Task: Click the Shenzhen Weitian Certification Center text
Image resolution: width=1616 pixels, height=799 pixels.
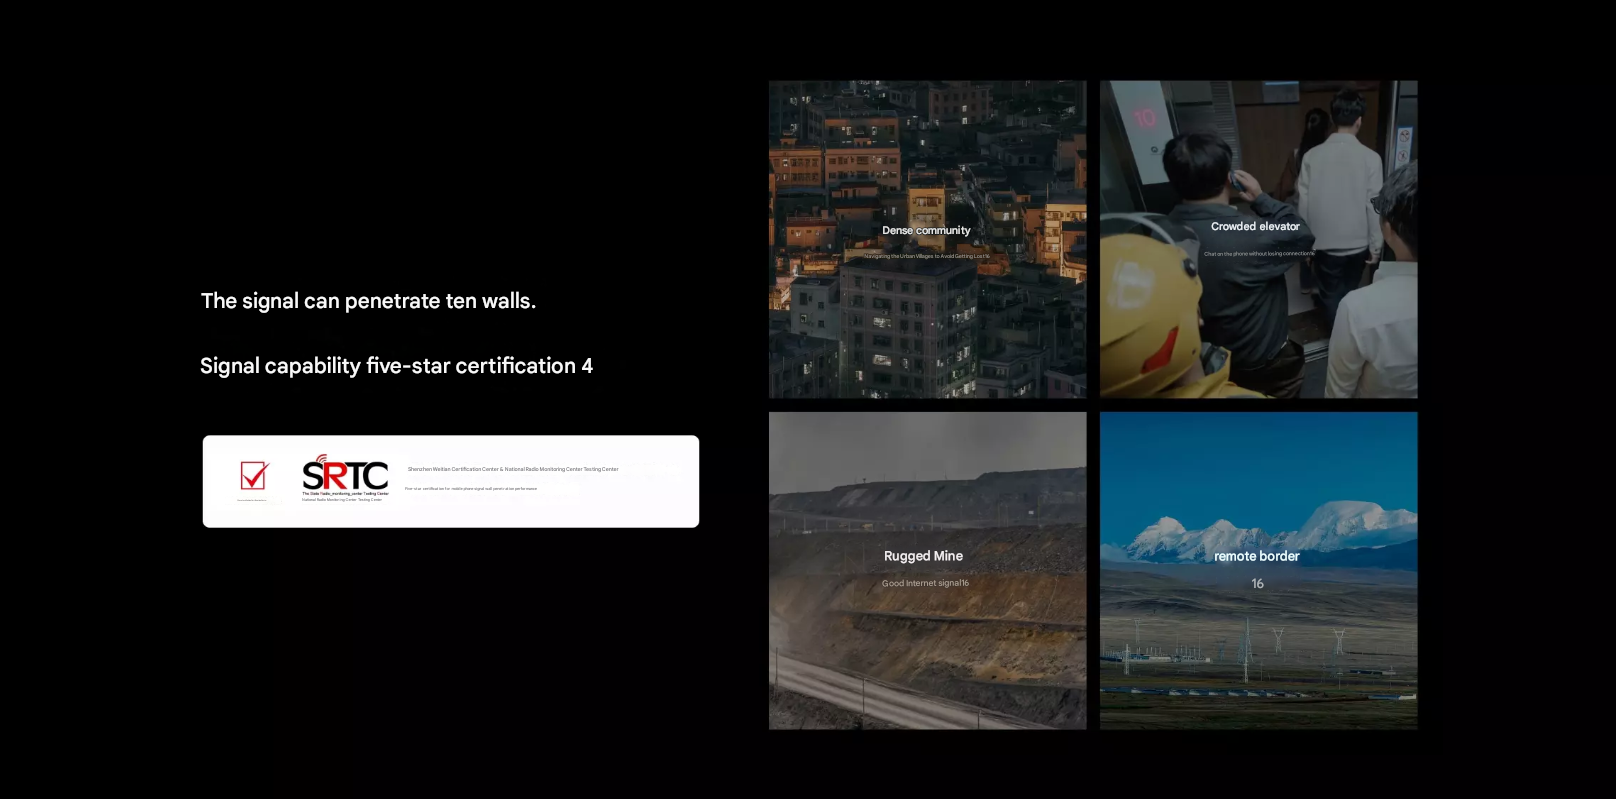Action: [x=512, y=469]
